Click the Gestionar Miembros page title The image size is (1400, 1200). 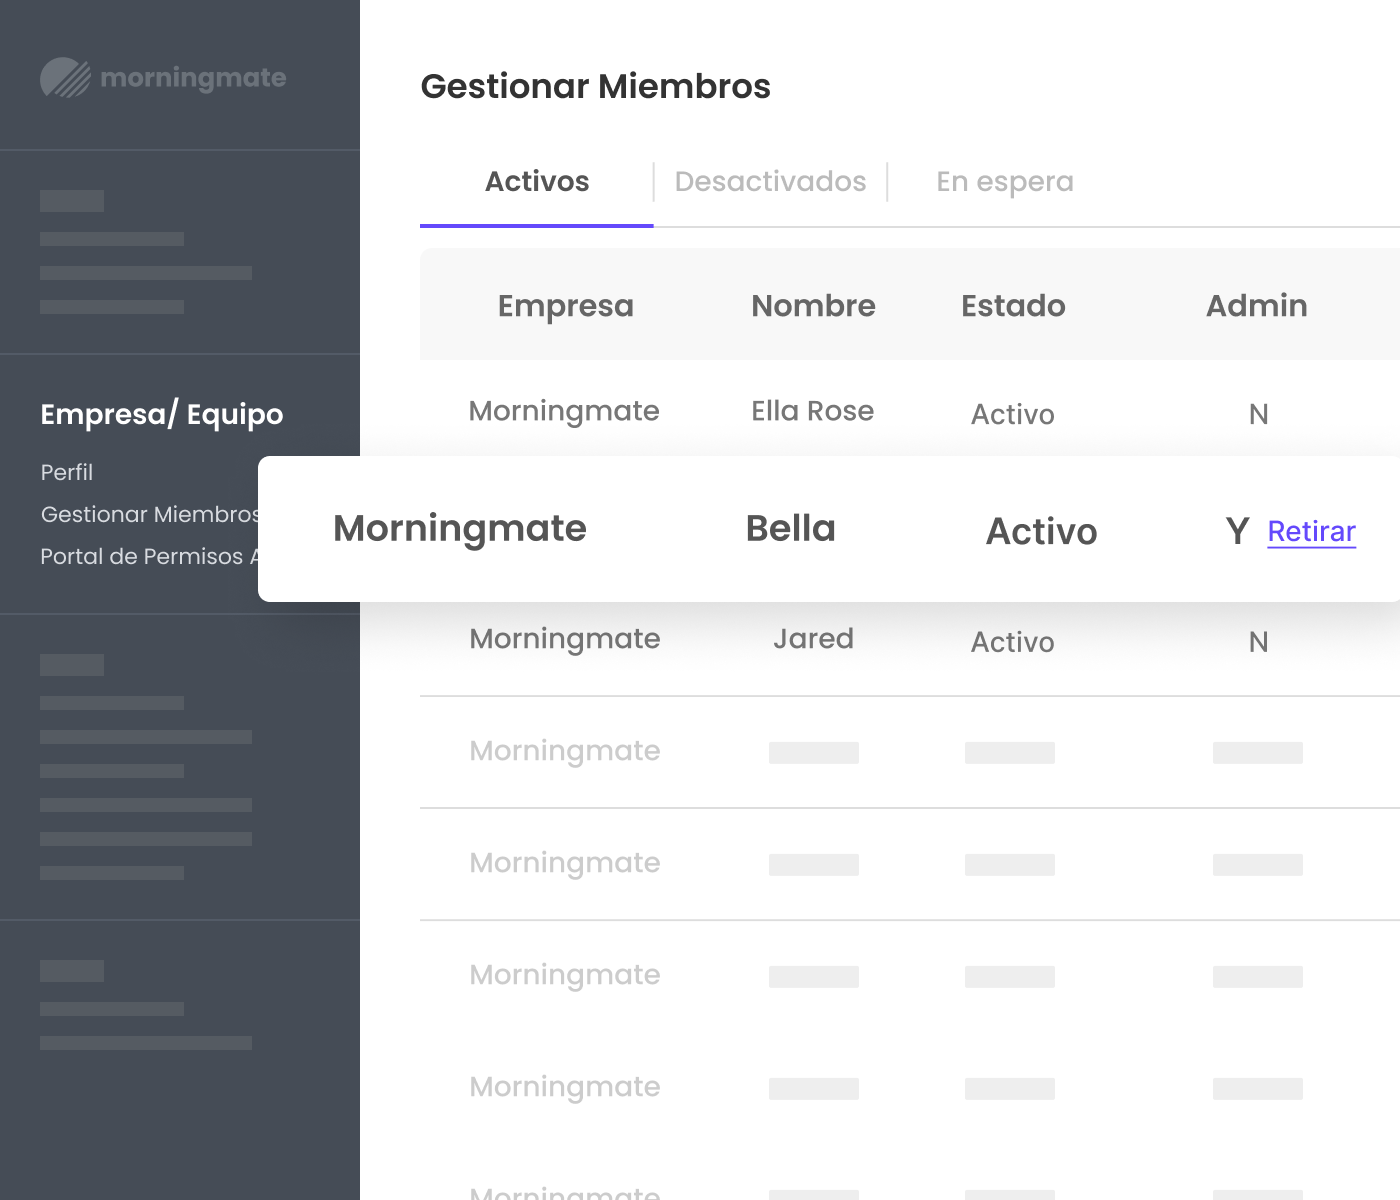click(x=596, y=87)
